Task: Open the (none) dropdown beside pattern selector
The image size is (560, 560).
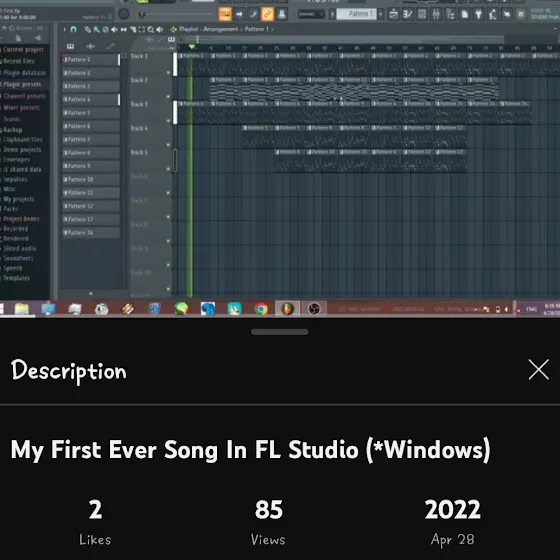Action: tap(311, 14)
